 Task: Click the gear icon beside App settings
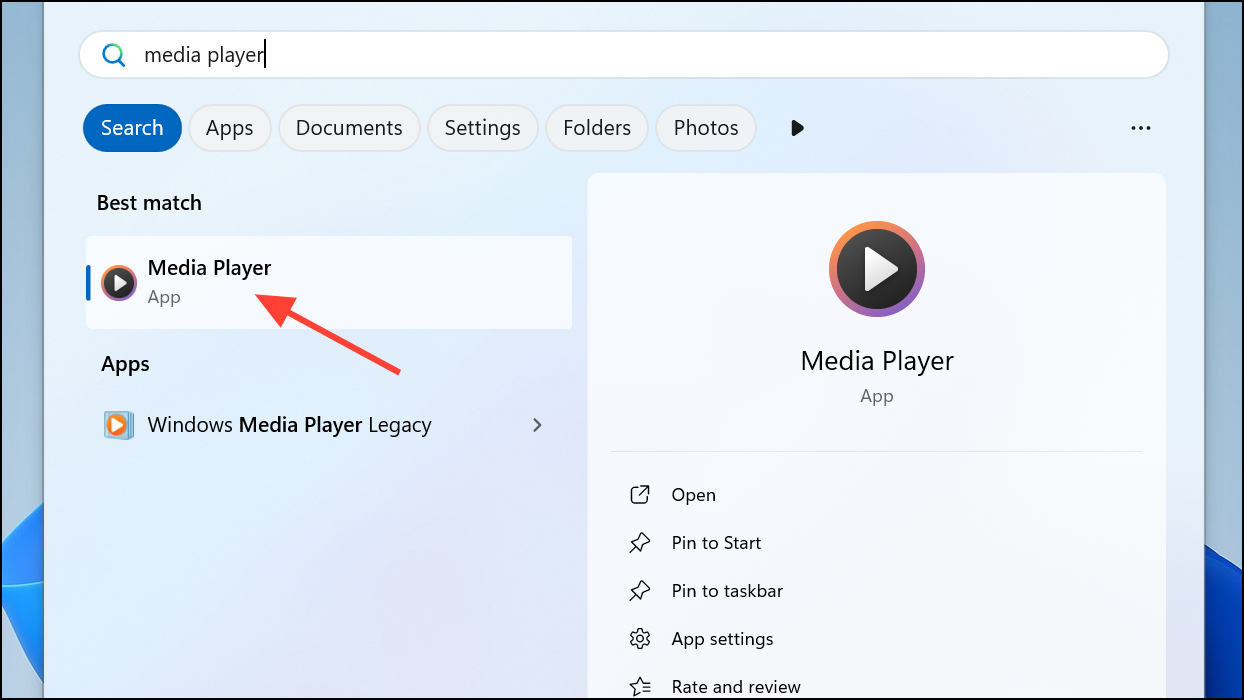640,639
